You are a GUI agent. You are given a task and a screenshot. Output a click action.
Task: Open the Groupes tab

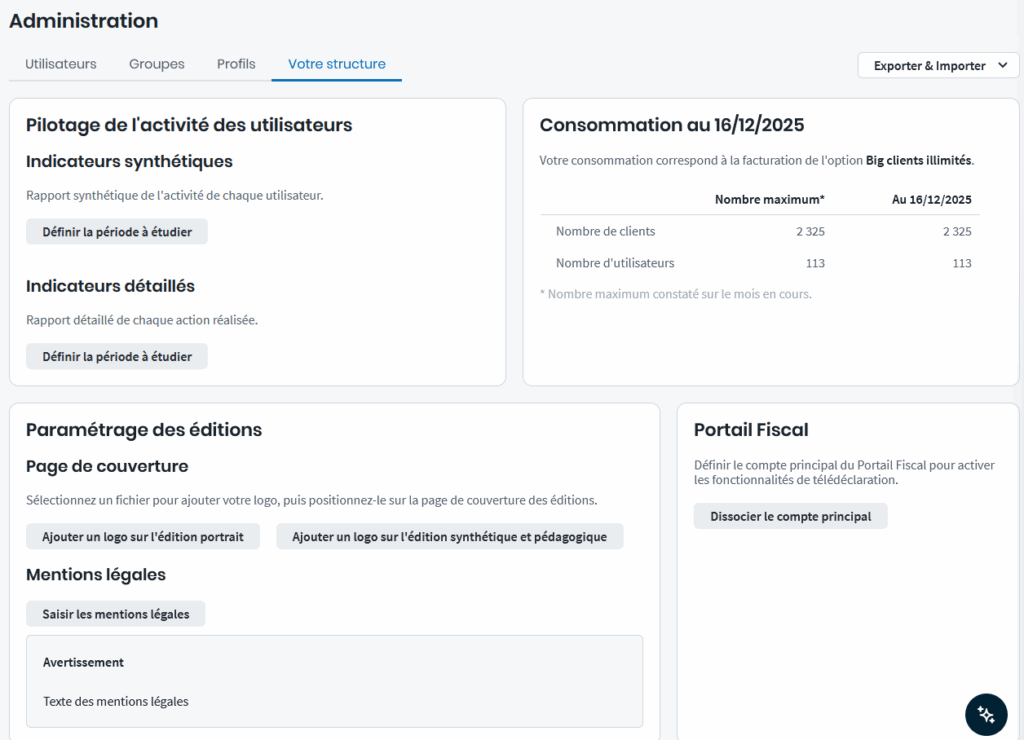coord(157,64)
